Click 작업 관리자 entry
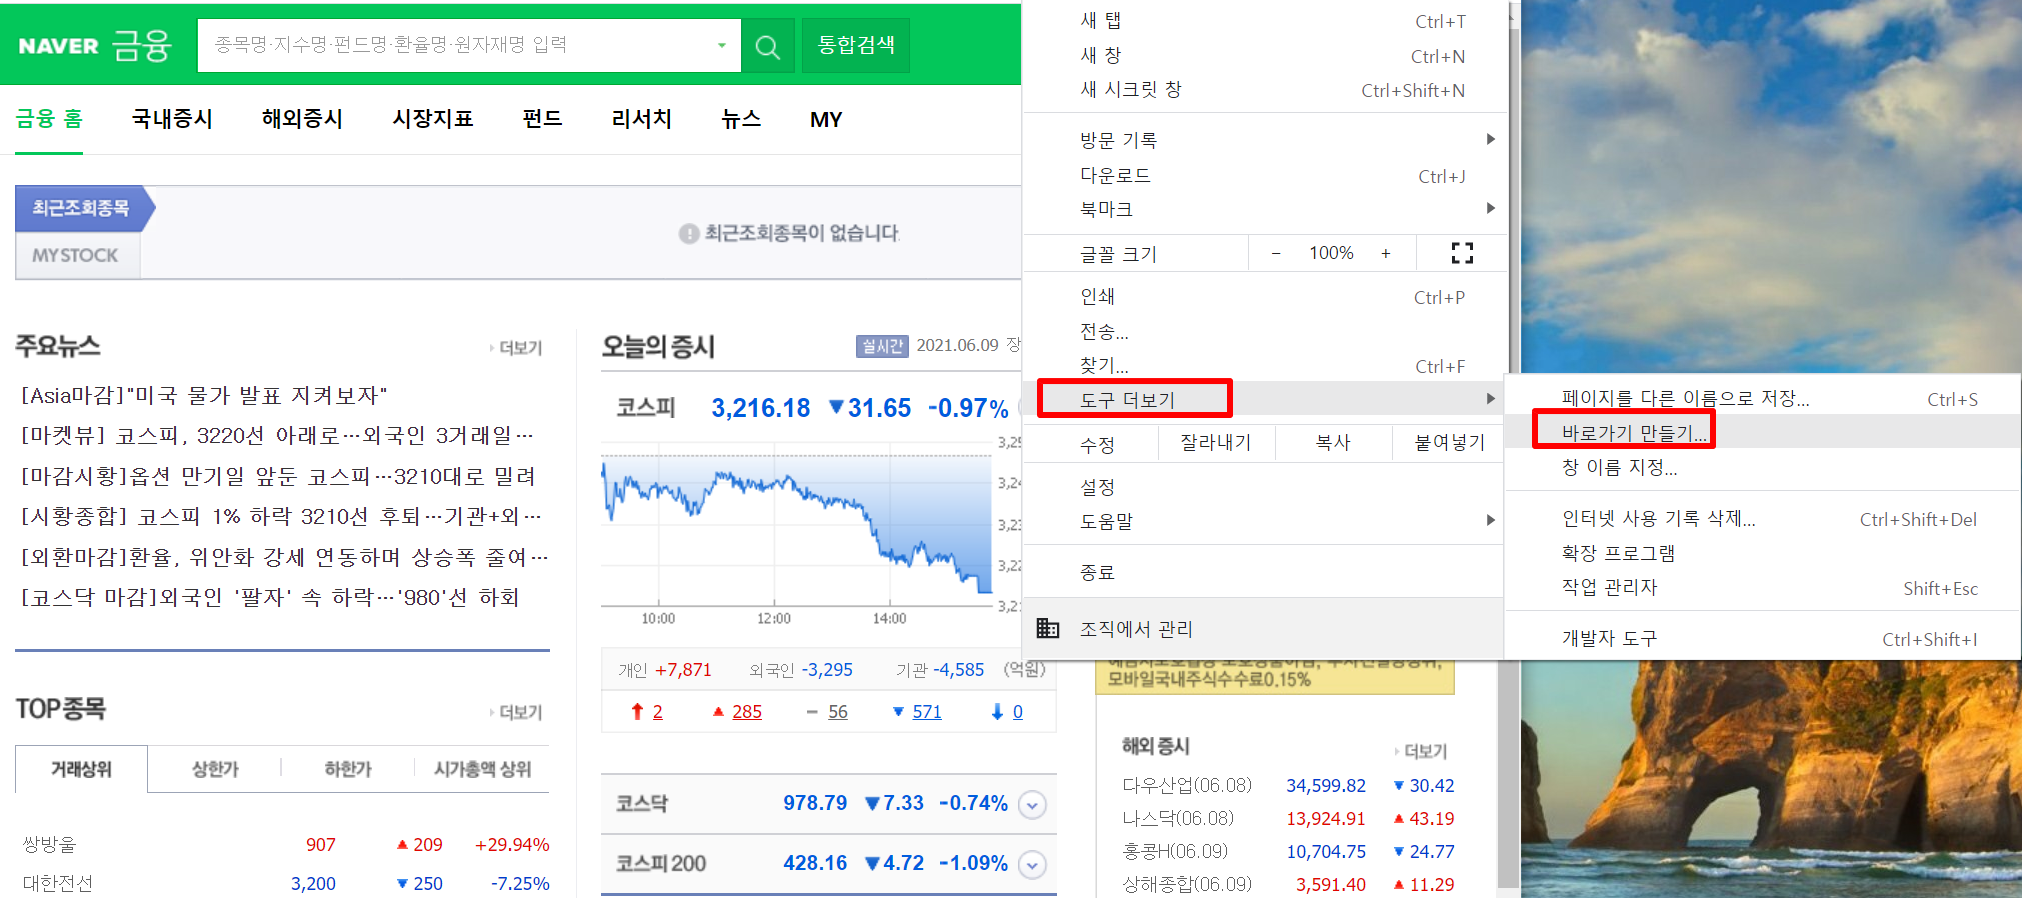Image resolution: width=2022 pixels, height=898 pixels. pyautogui.click(x=1762, y=587)
